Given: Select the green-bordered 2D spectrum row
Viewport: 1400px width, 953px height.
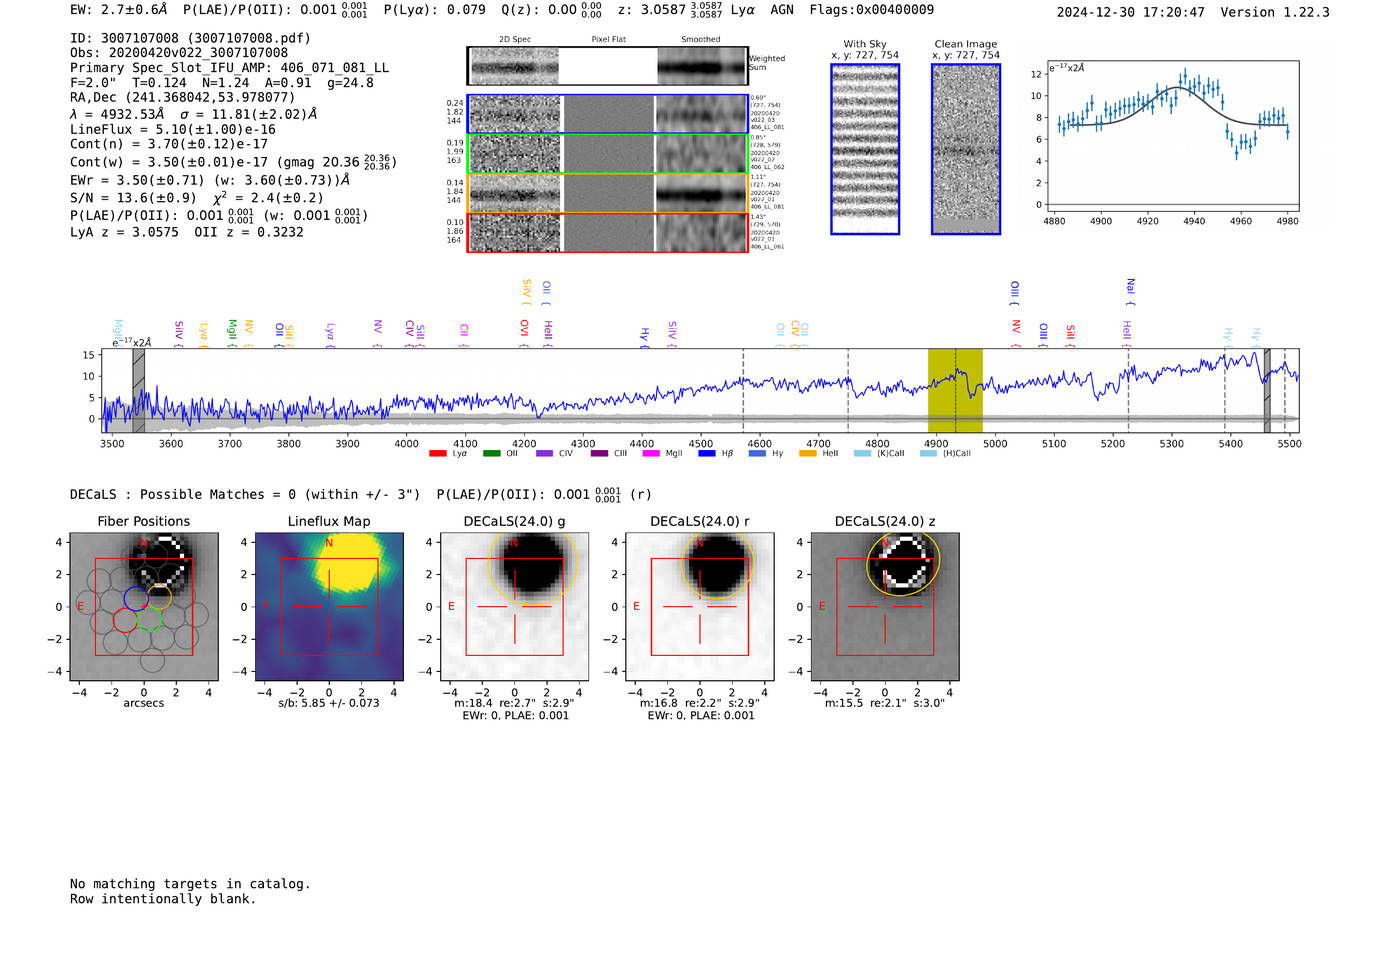Looking at the screenshot, I should coord(608,154).
